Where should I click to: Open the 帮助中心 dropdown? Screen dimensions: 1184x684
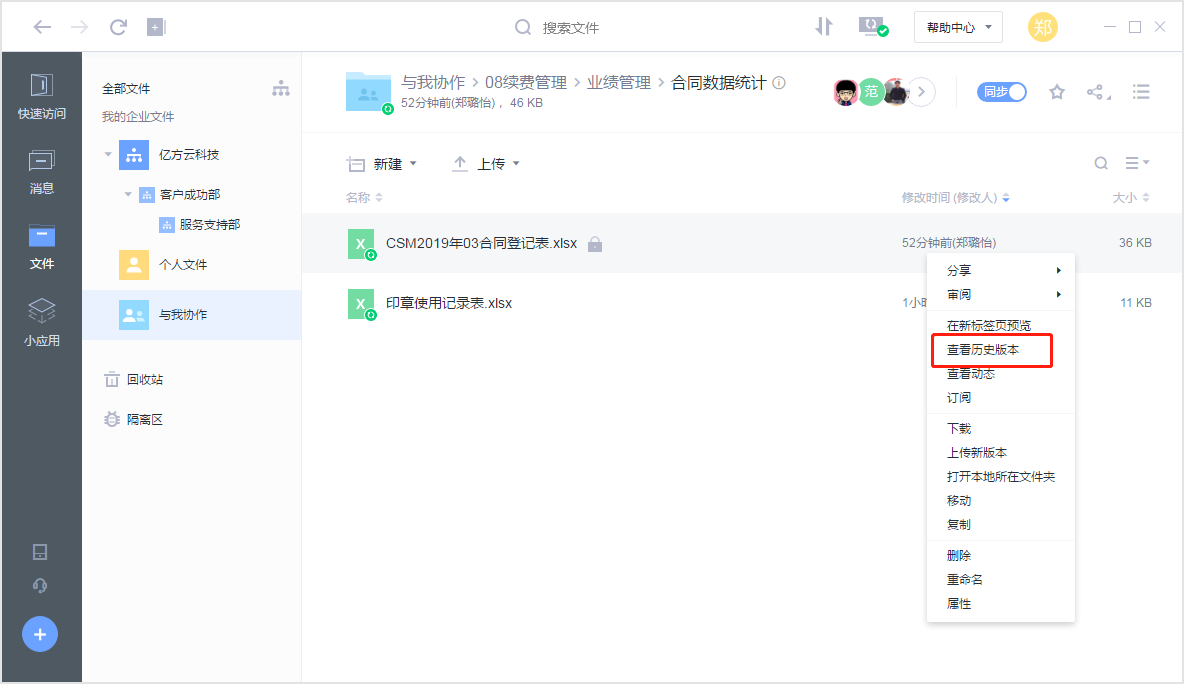pos(957,27)
